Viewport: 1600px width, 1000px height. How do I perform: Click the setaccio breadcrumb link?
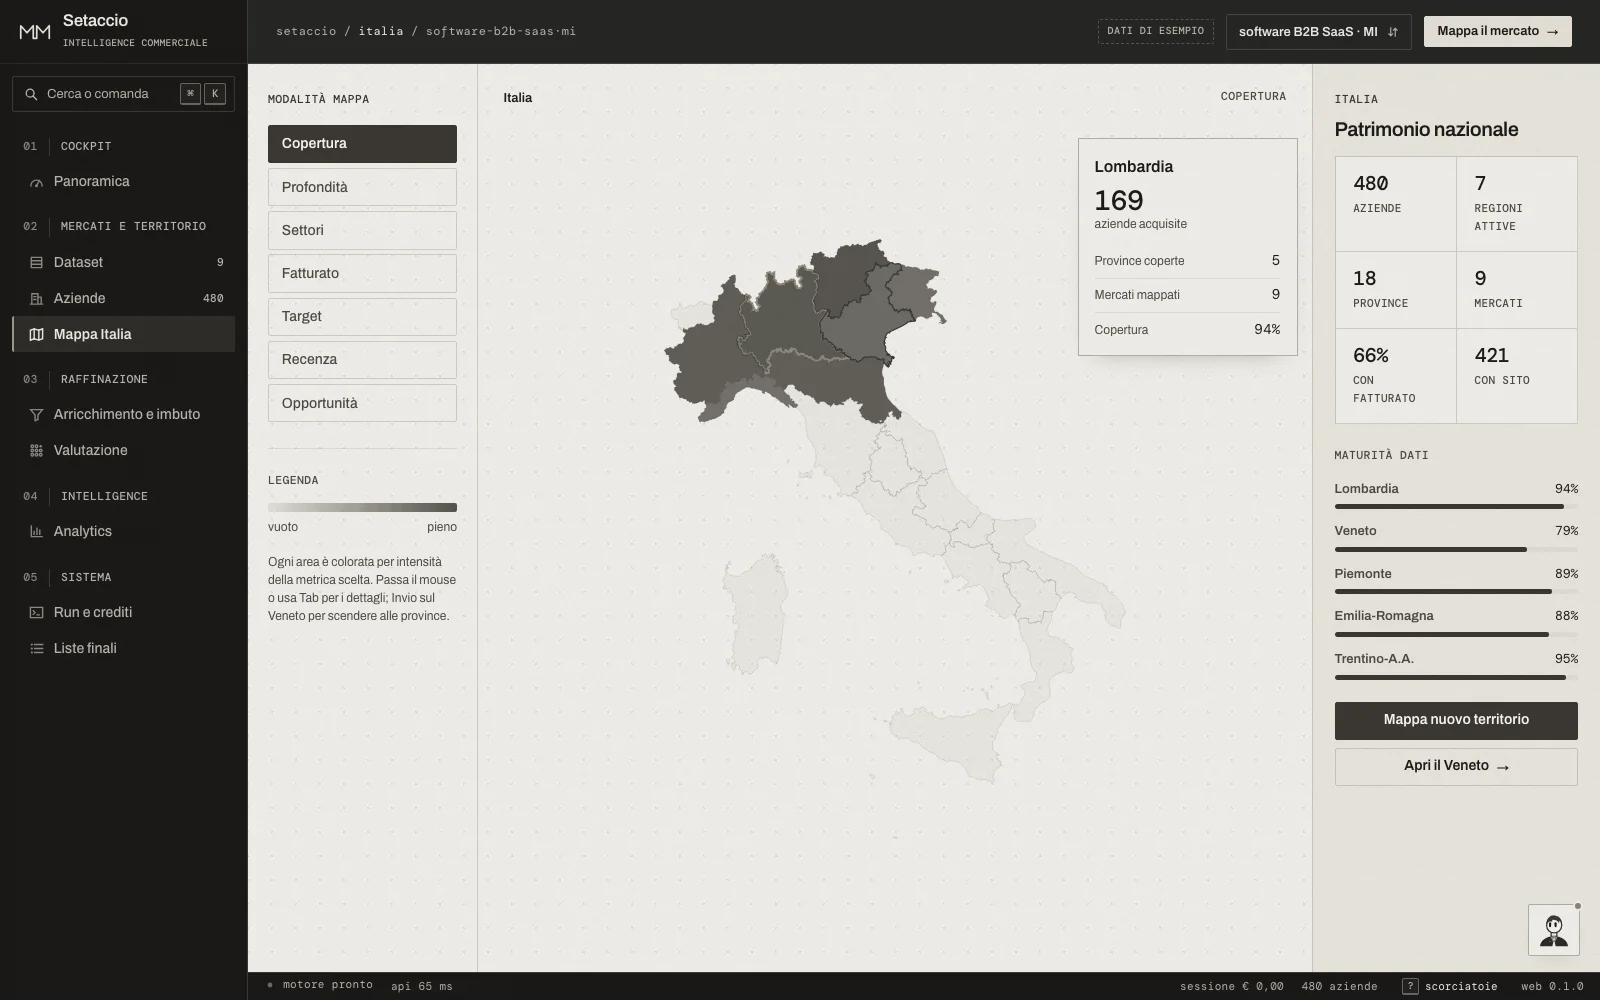pos(306,31)
